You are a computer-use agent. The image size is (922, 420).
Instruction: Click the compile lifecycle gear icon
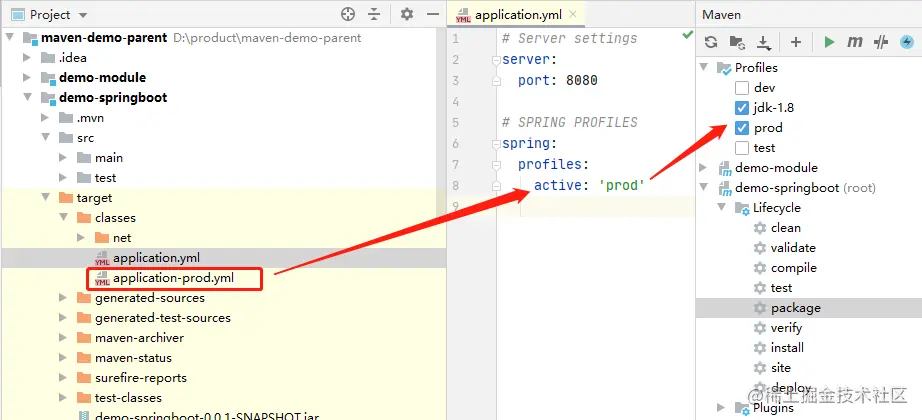pyautogui.click(x=760, y=268)
